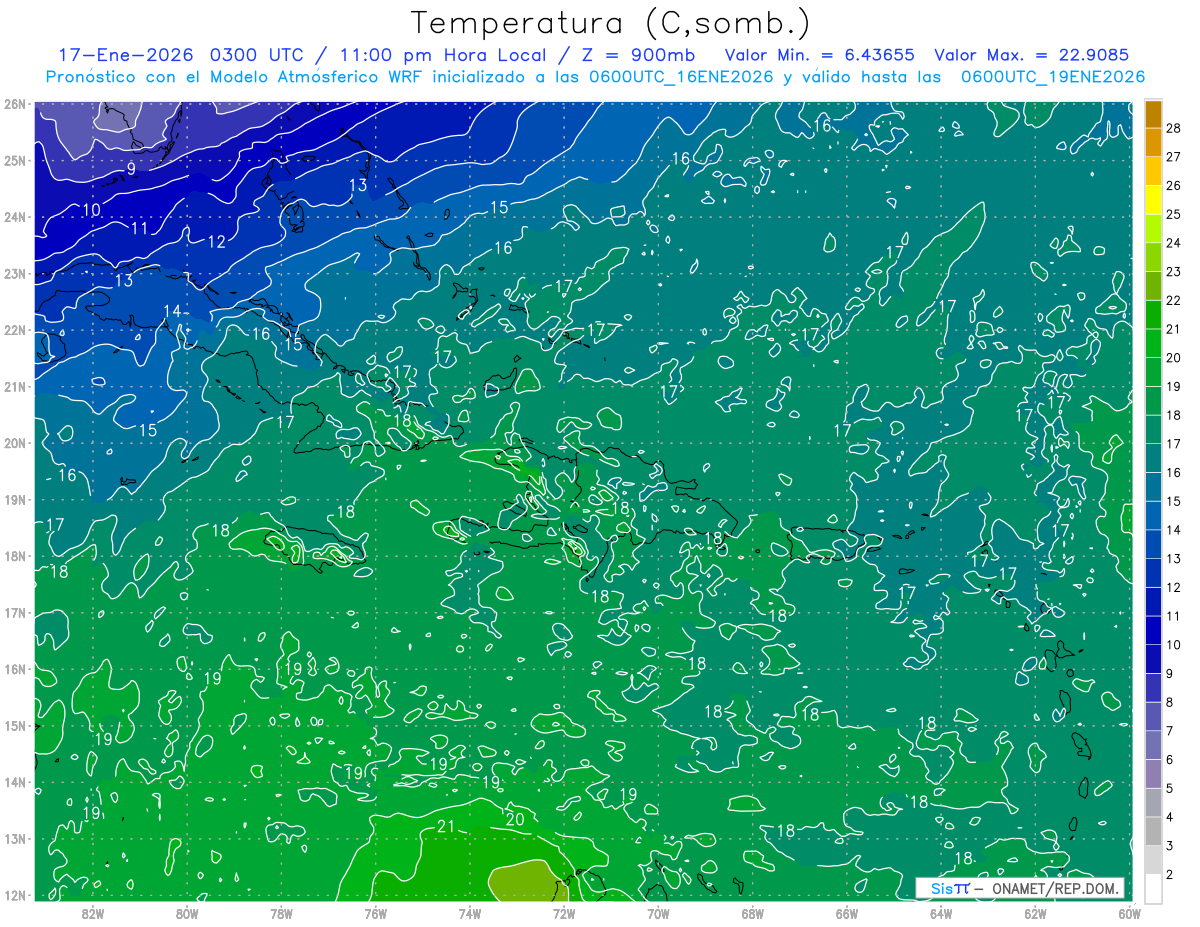Viewport: 1200px width, 927px height.
Task: Click legend value 7
Action: point(1169,731)
